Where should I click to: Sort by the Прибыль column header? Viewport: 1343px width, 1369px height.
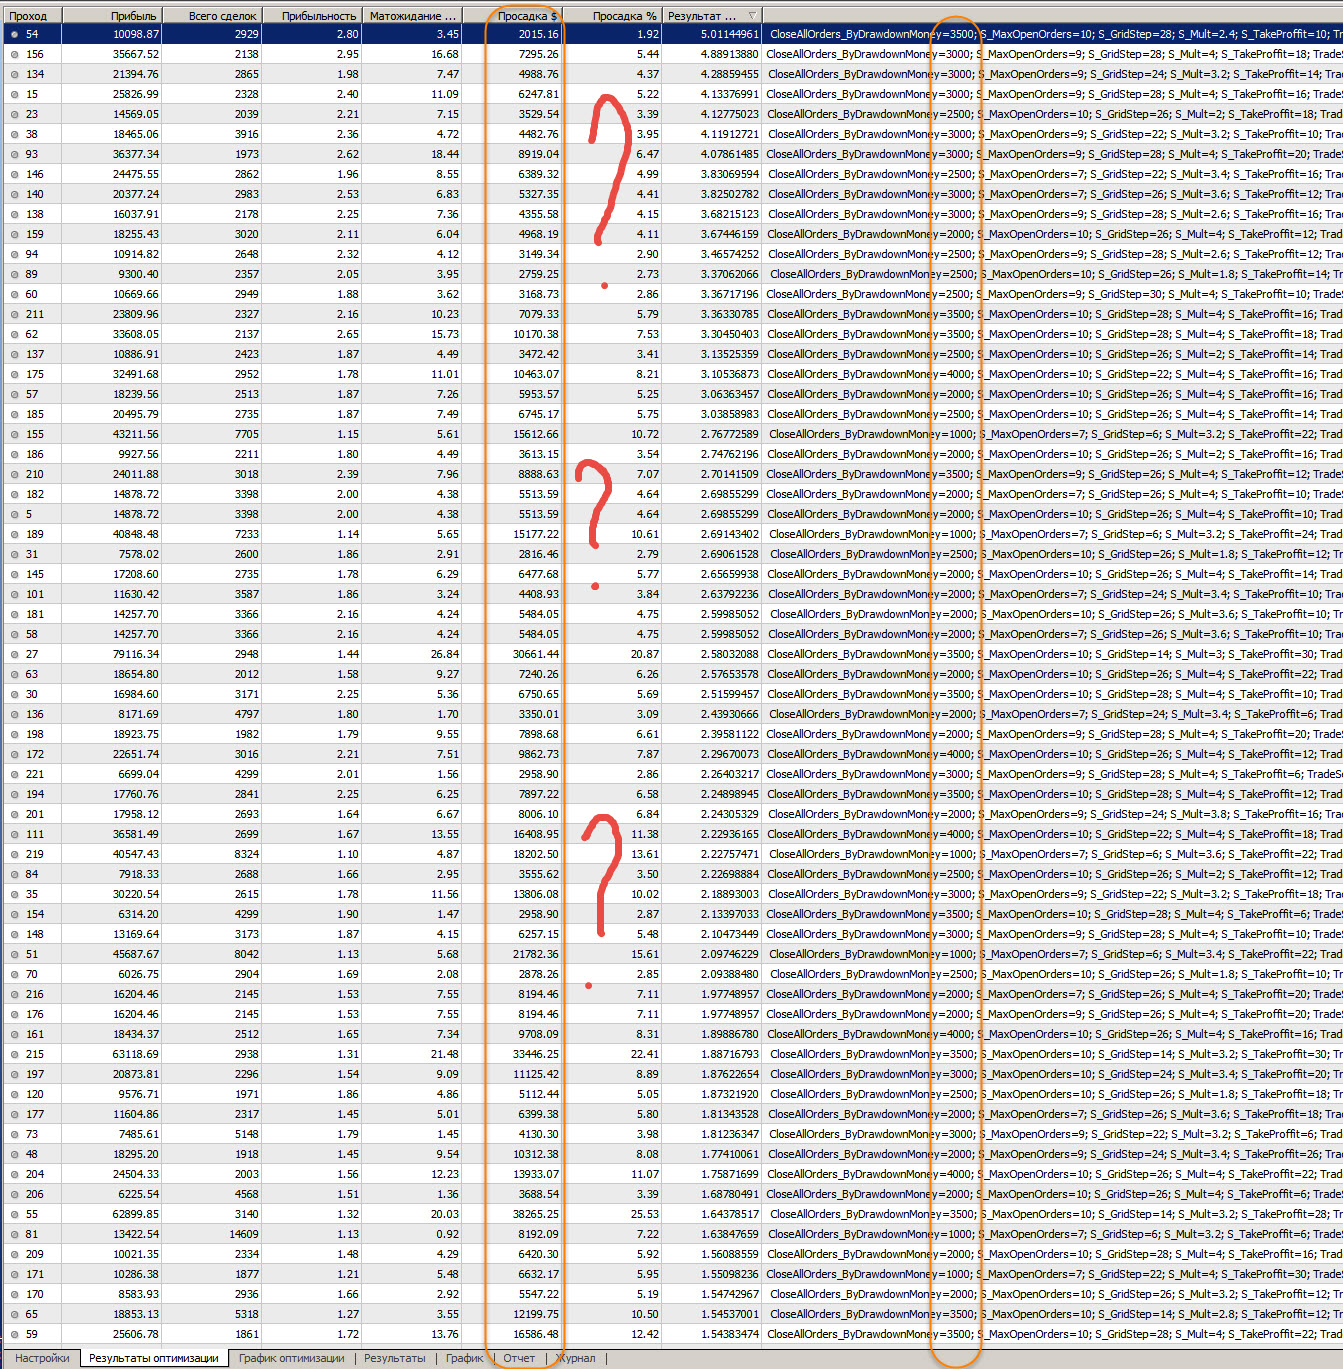[112, 16]
